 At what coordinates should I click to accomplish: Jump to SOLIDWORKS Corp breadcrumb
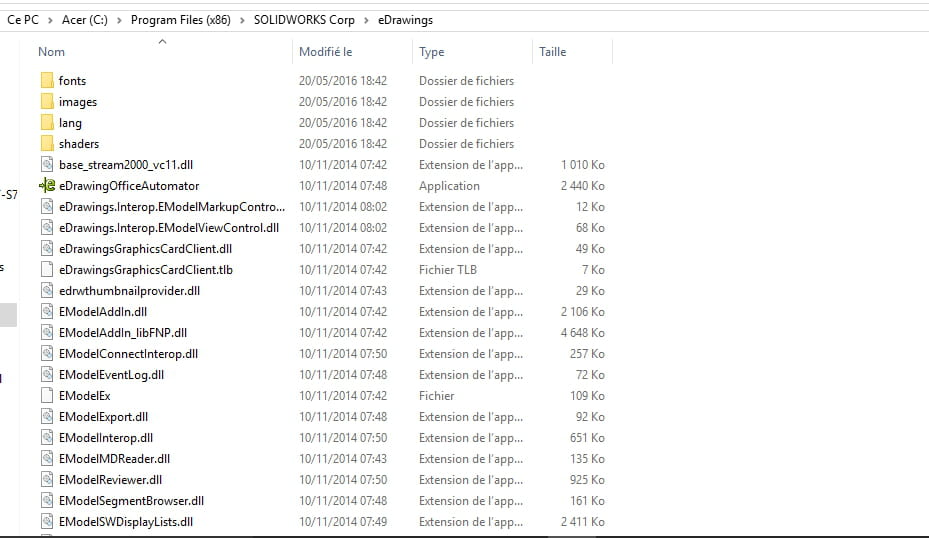point(304,20)
